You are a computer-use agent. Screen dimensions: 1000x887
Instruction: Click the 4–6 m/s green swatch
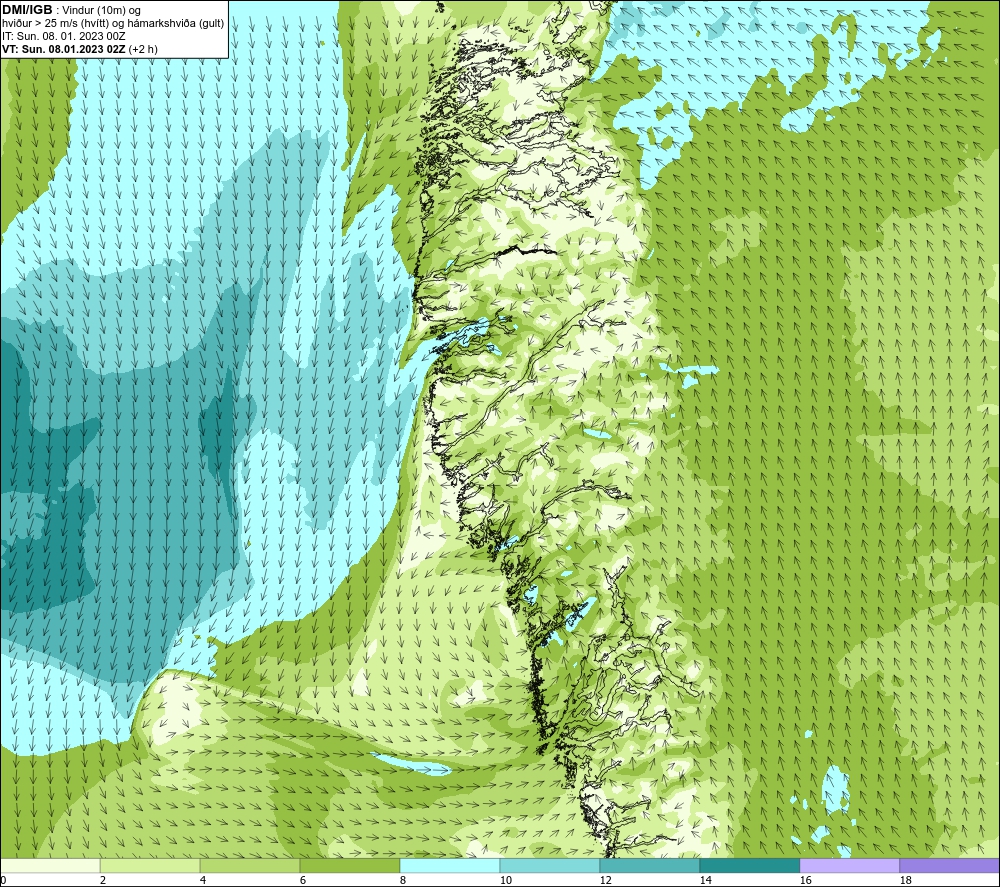(x=250, y=866)
